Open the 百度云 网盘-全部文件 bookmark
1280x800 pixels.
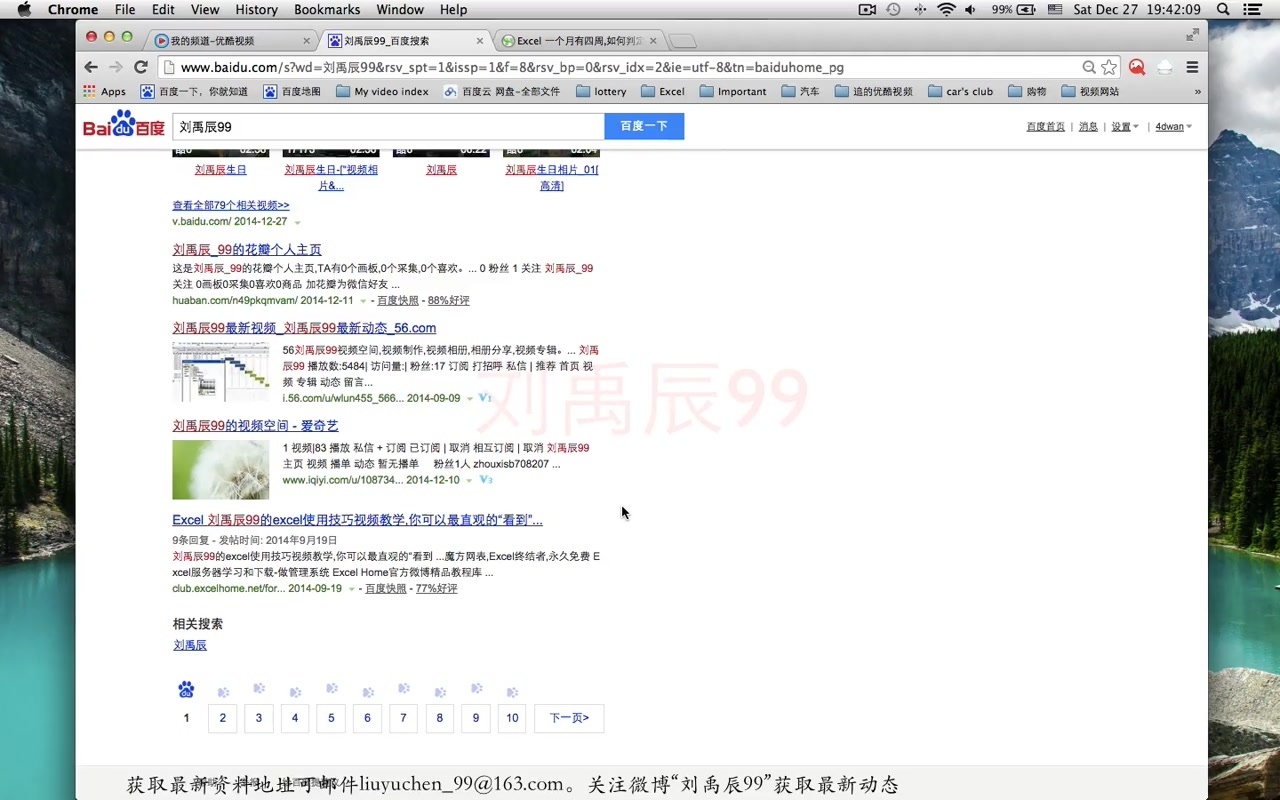point(502,91)
